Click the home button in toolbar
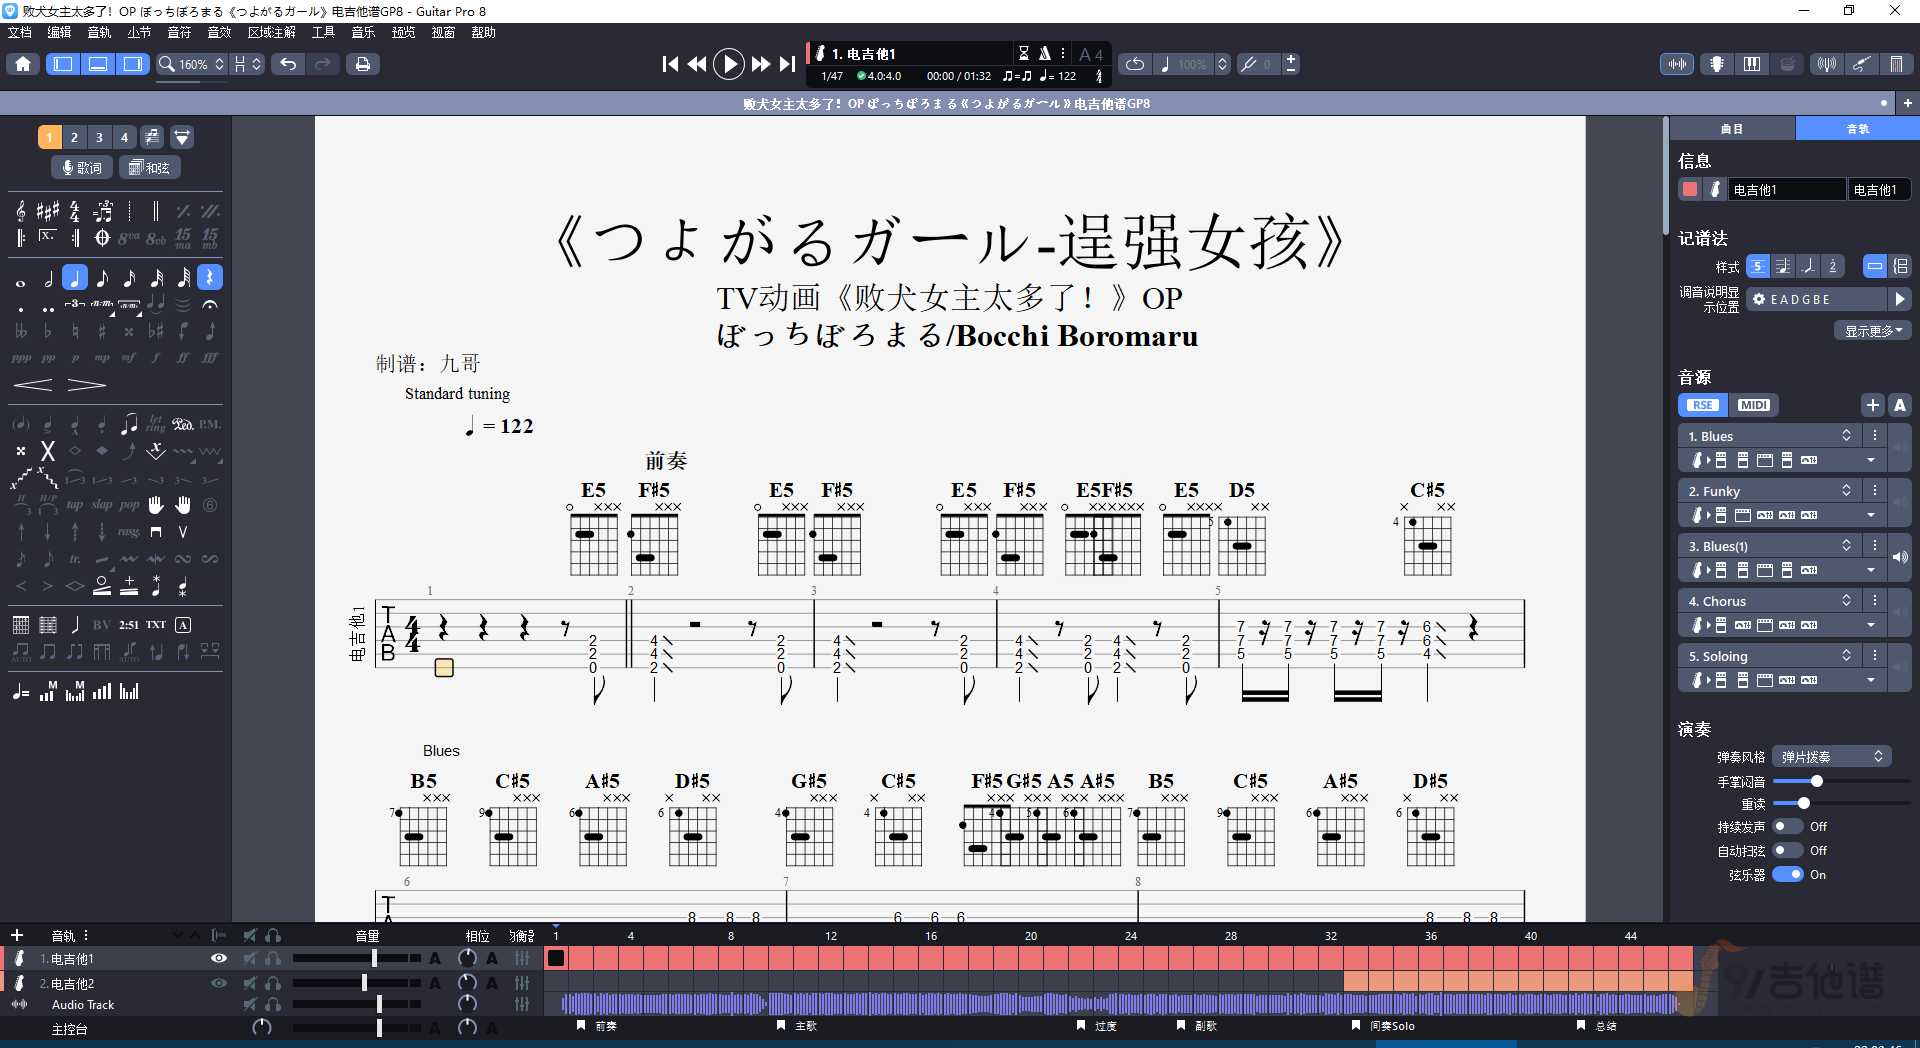Viewport: 1920px width, 1048px height. [x=23, y=64]
